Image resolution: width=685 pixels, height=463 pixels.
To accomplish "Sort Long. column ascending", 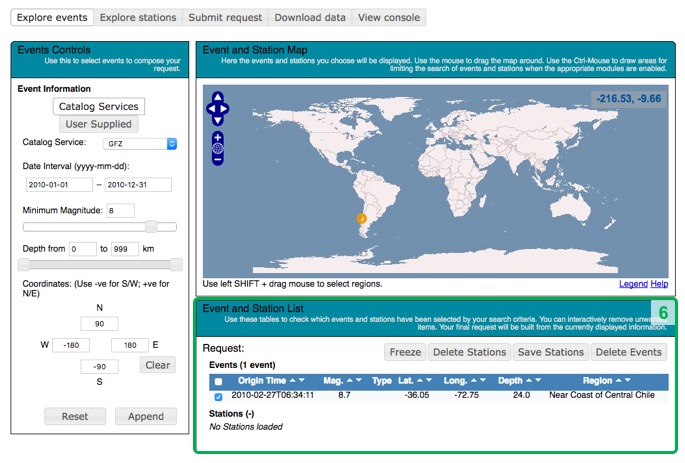I will coord(473,380).
